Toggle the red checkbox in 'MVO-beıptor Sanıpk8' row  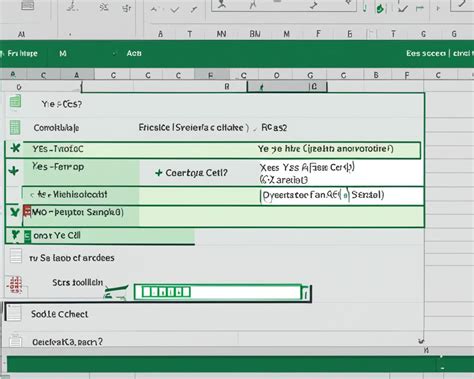click(x=27, y=211)
